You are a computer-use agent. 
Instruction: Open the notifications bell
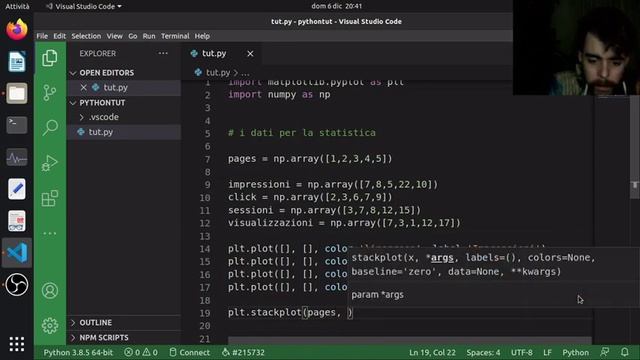pyautogui.click(x=624, y=352)
